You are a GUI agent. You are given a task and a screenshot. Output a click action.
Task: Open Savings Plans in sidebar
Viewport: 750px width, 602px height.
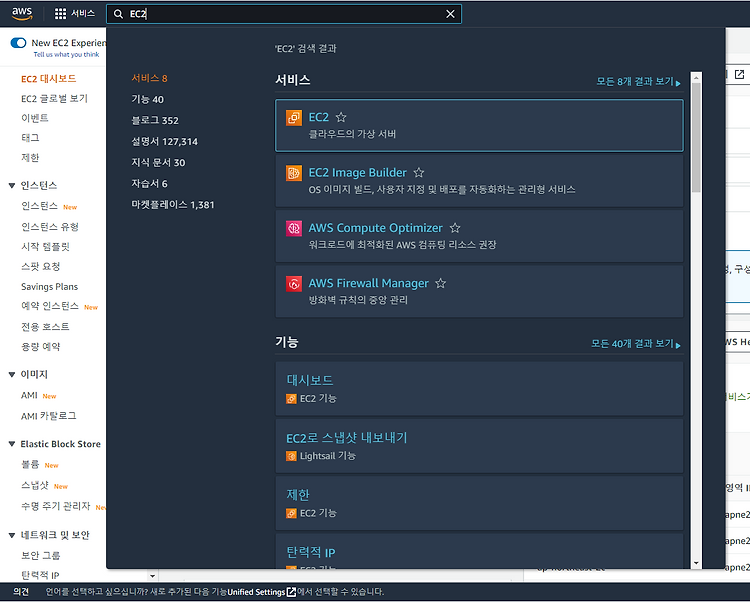point(49,286)
